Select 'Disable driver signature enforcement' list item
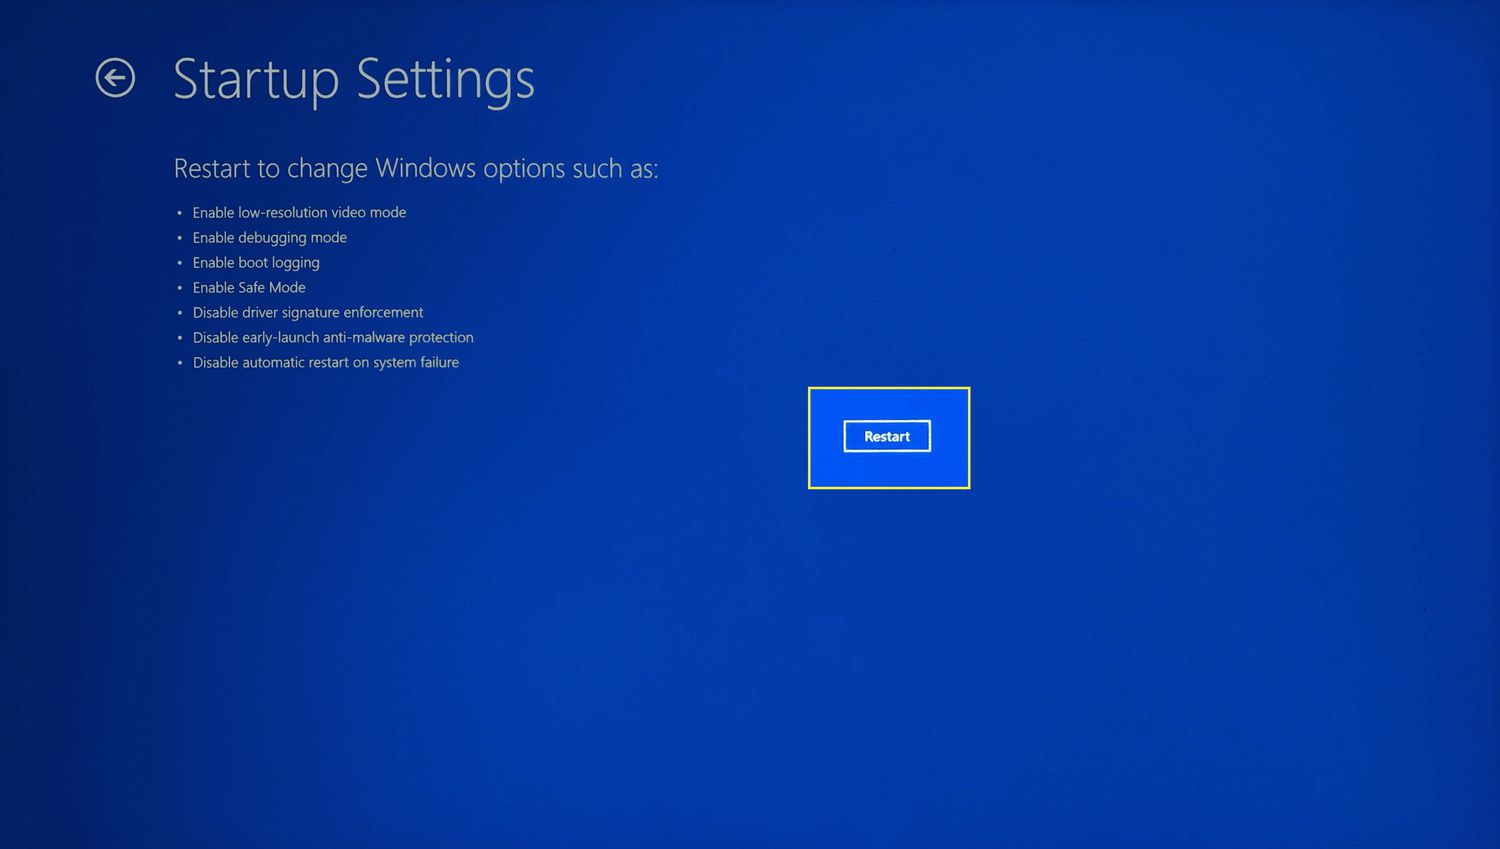Screen dimensions: 1500x849 pyautogui.click(x=308, y=312)
